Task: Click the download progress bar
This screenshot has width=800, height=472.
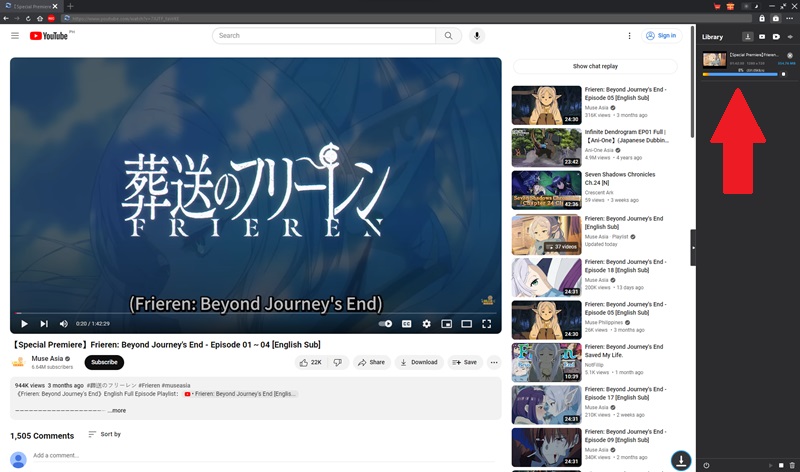Action: (x=740, y=74)
